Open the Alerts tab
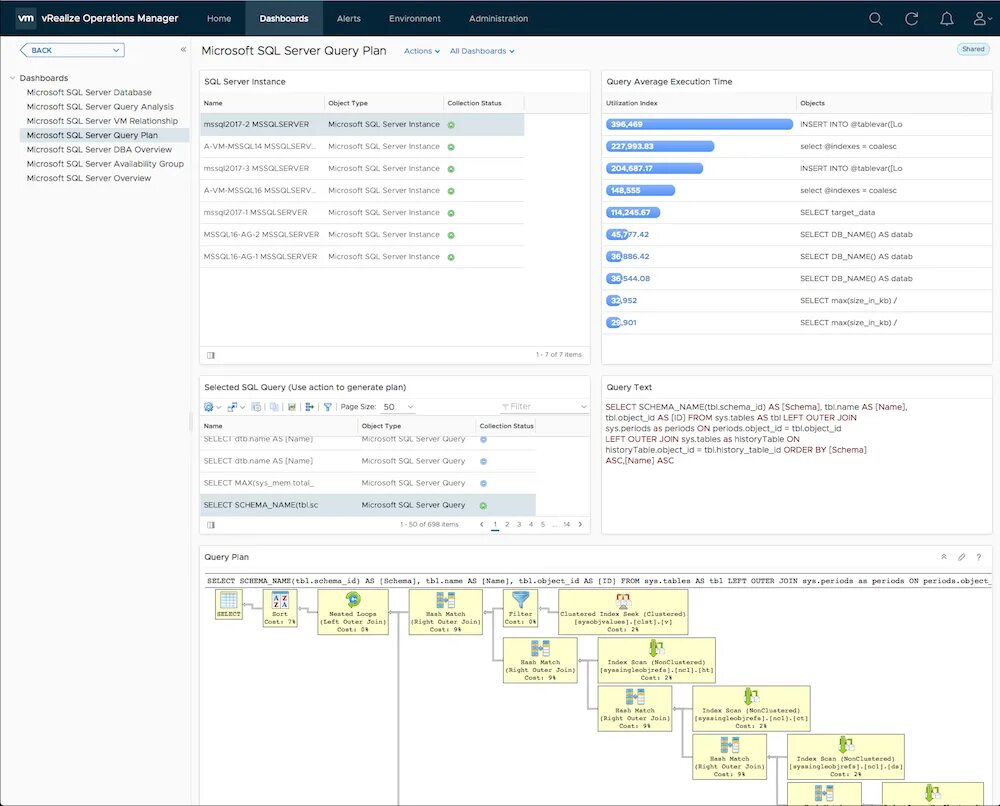 (x=348, y=18)
